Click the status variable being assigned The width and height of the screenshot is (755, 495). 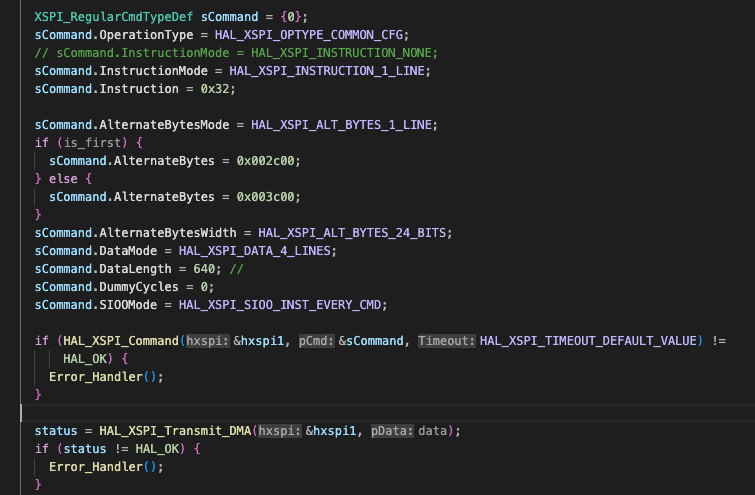click(56, 431)
